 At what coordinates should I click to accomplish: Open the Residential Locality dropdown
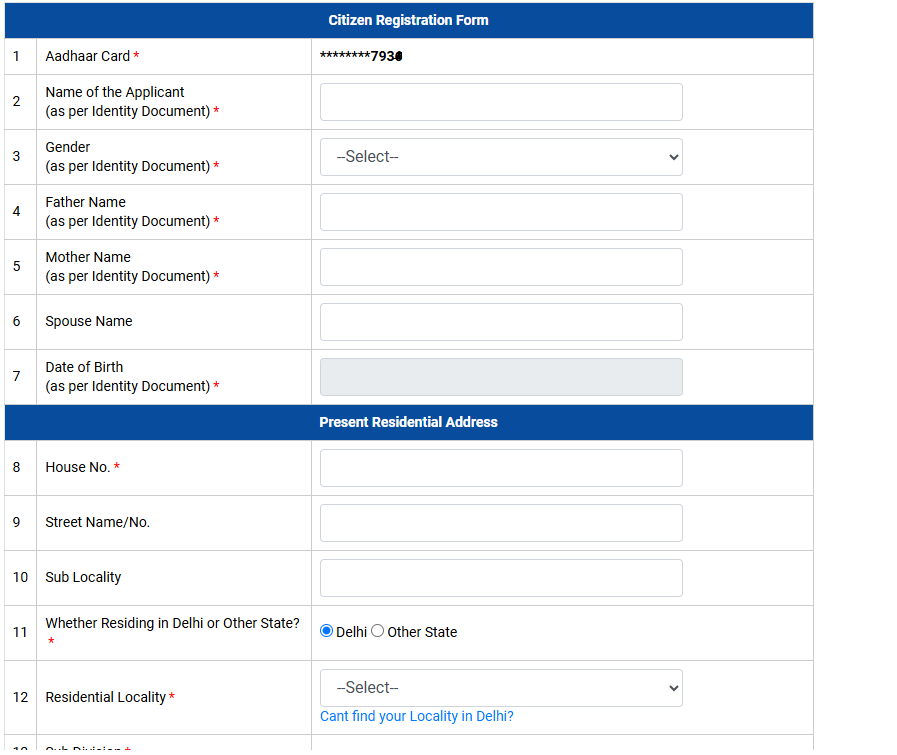pos(500,688)
